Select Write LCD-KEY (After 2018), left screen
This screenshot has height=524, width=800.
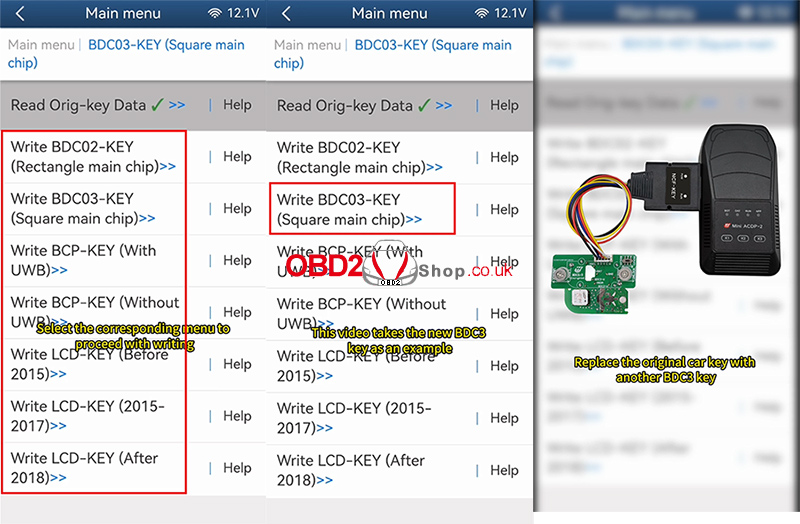(84, 468)
